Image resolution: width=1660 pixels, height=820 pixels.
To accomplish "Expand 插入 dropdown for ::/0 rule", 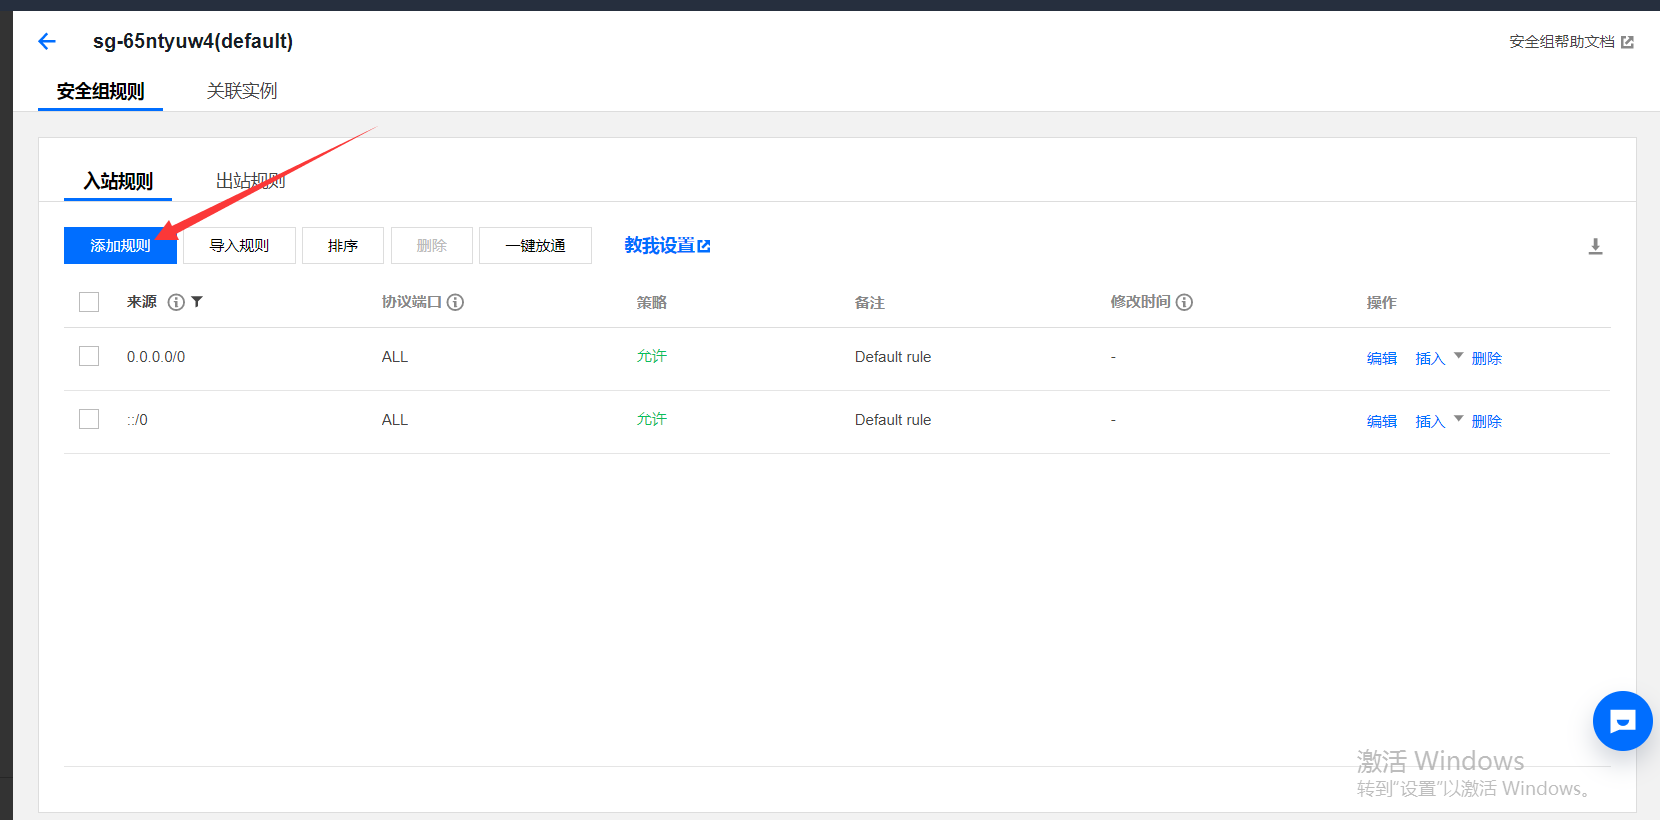I will [1458, 419].
